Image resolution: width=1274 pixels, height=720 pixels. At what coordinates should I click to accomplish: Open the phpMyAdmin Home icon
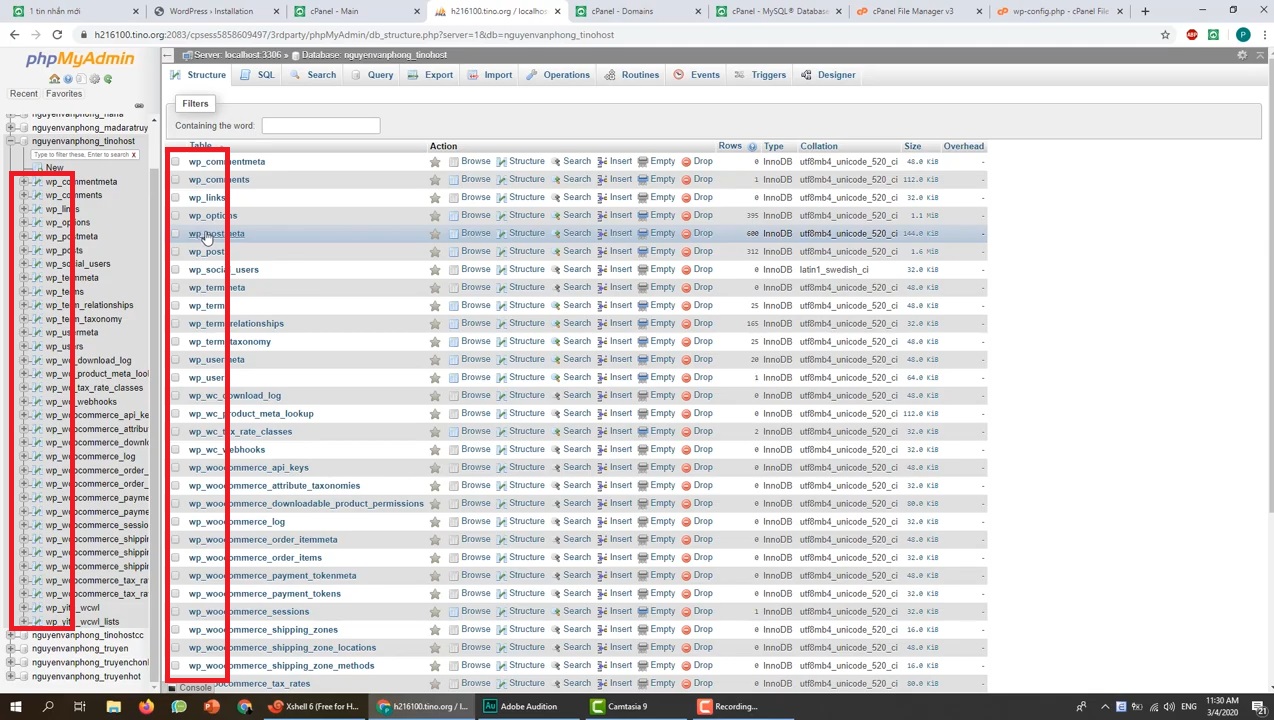[54, 79]
